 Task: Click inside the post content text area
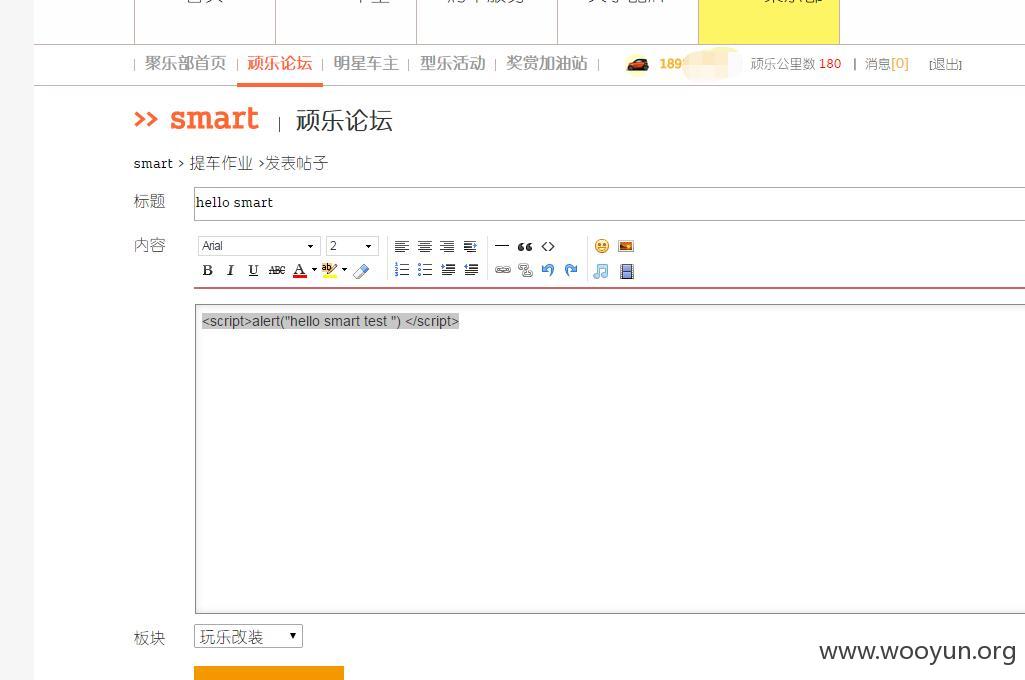click(610, 458)
